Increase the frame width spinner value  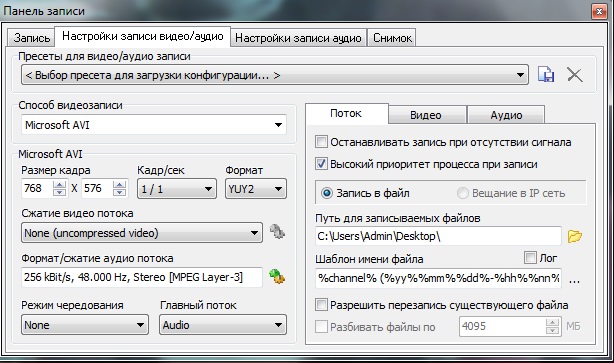(x=60, y=184)
